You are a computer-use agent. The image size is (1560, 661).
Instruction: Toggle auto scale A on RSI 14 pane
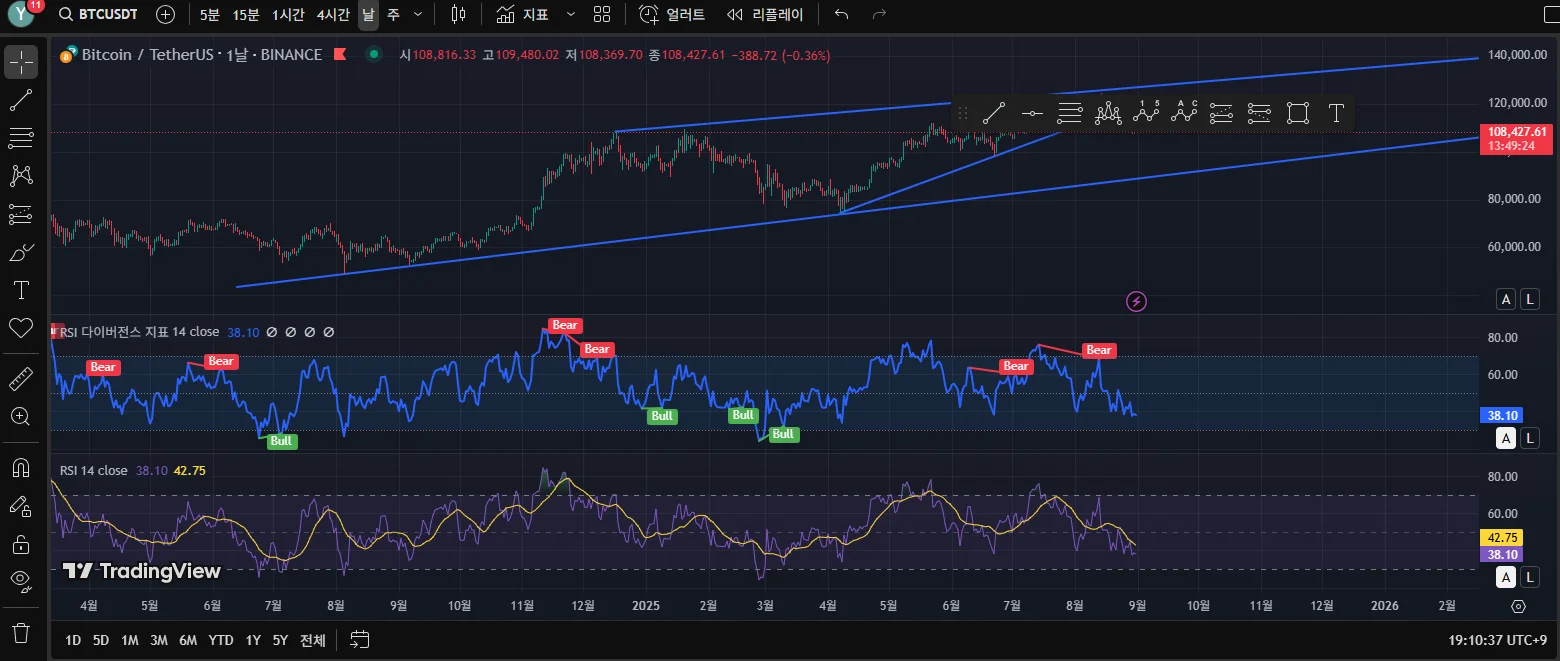(1506, 577)
